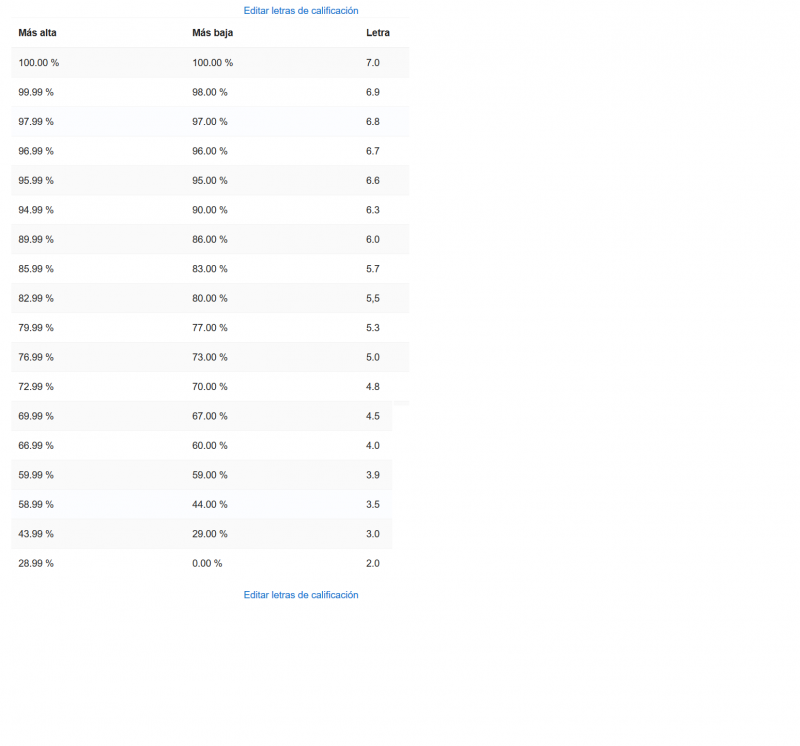
Task: Click the 'Letra' column header
Action: (x=378, y=33)
